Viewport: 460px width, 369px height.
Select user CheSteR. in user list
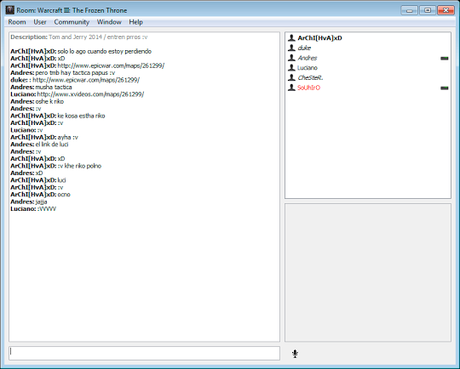[x=368, y=78]
